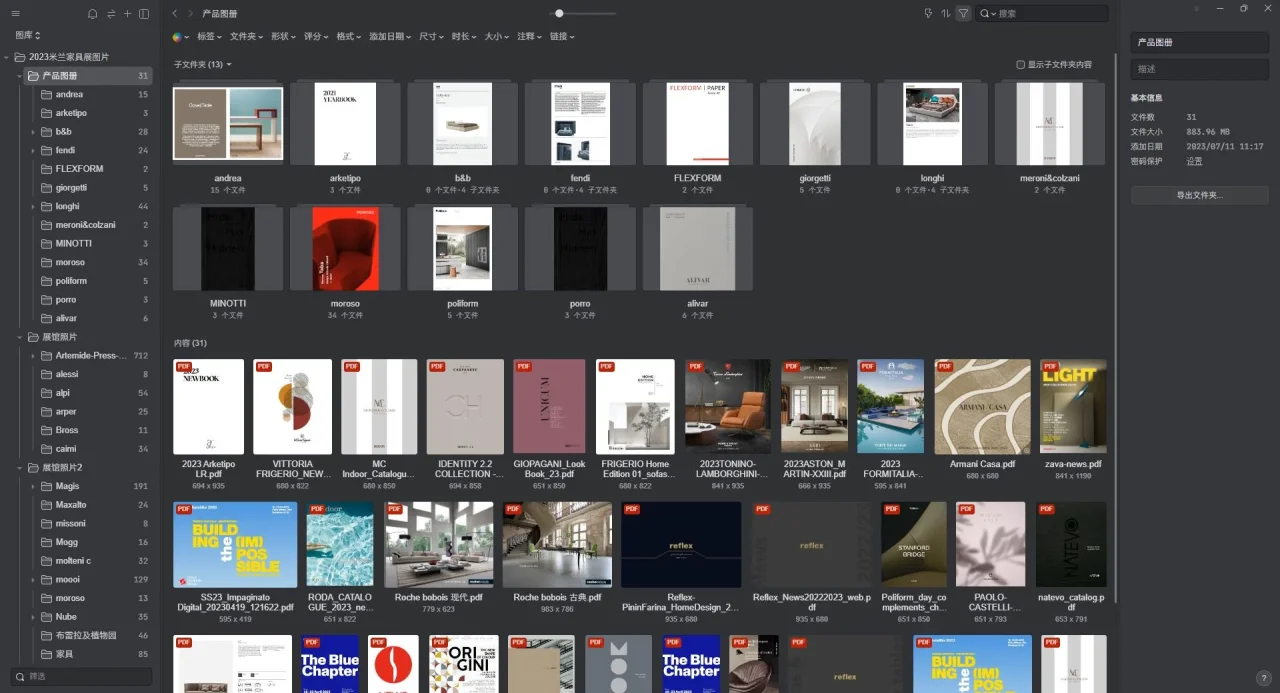Open the notifications bell
Screen dimensions: 1280x693
(x=93, y=14)
